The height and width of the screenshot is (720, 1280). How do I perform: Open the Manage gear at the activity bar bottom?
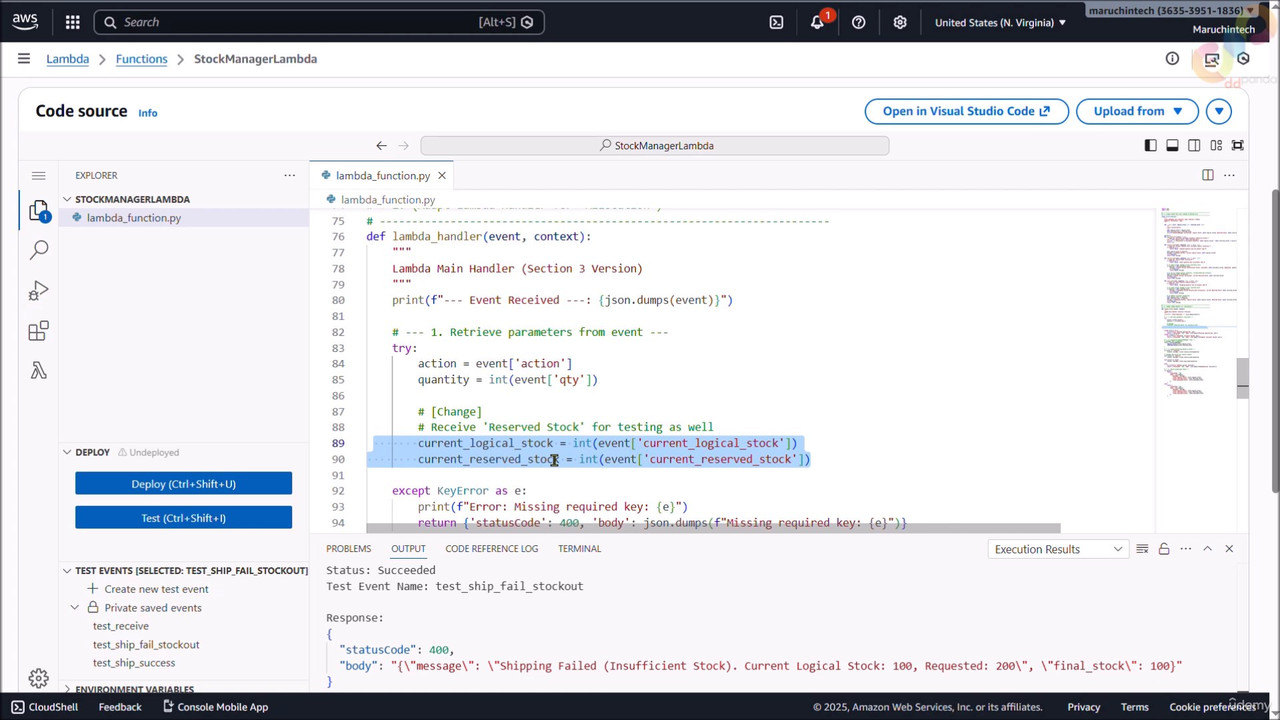point(39,679)
